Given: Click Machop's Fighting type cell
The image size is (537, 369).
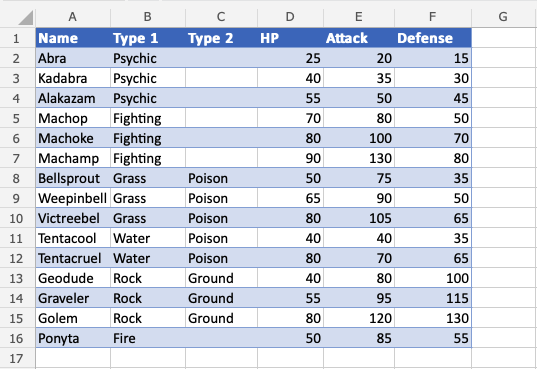Looking at the screenshot, I should 148,119.
